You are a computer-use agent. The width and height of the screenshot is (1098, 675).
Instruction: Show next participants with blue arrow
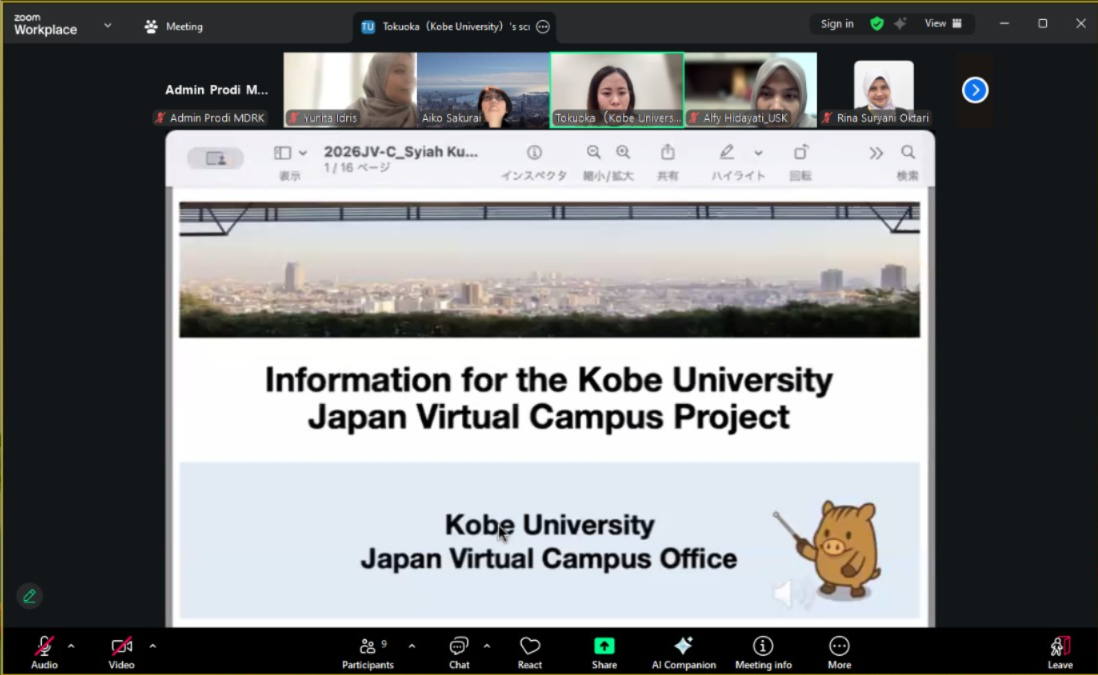click(x=975, y=90)
